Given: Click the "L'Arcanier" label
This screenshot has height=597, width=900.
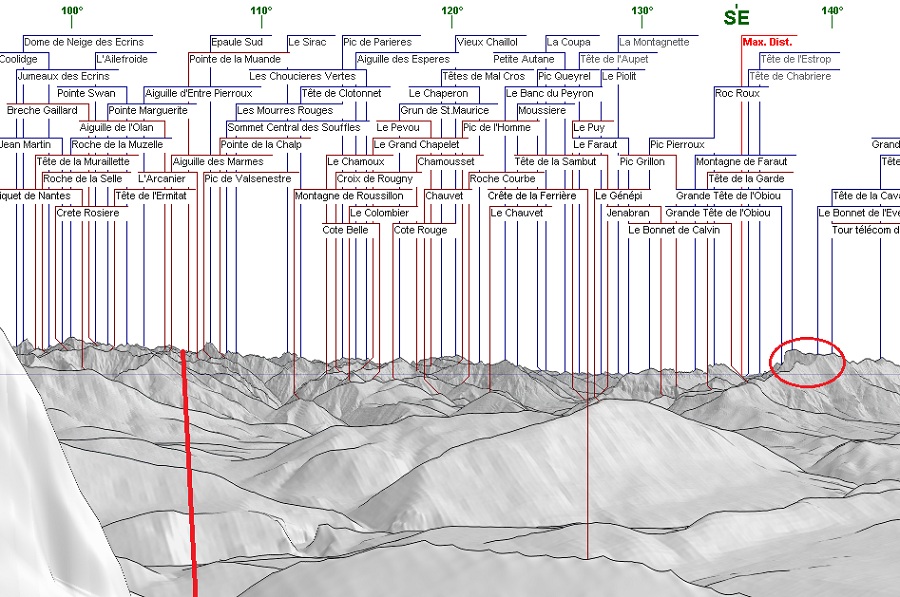Looking at the screenshot, I should point(162,179).
